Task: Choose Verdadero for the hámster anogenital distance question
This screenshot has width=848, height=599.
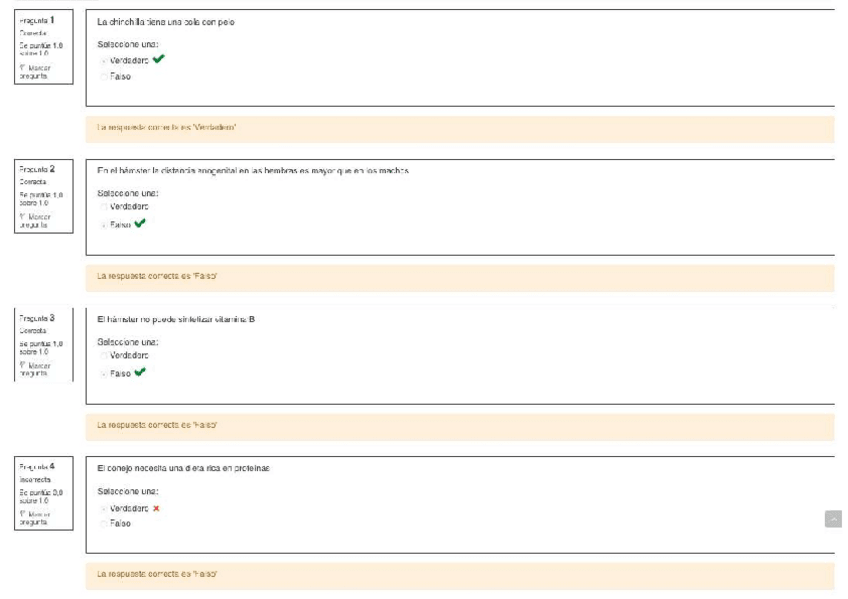Action: (103, 207)
